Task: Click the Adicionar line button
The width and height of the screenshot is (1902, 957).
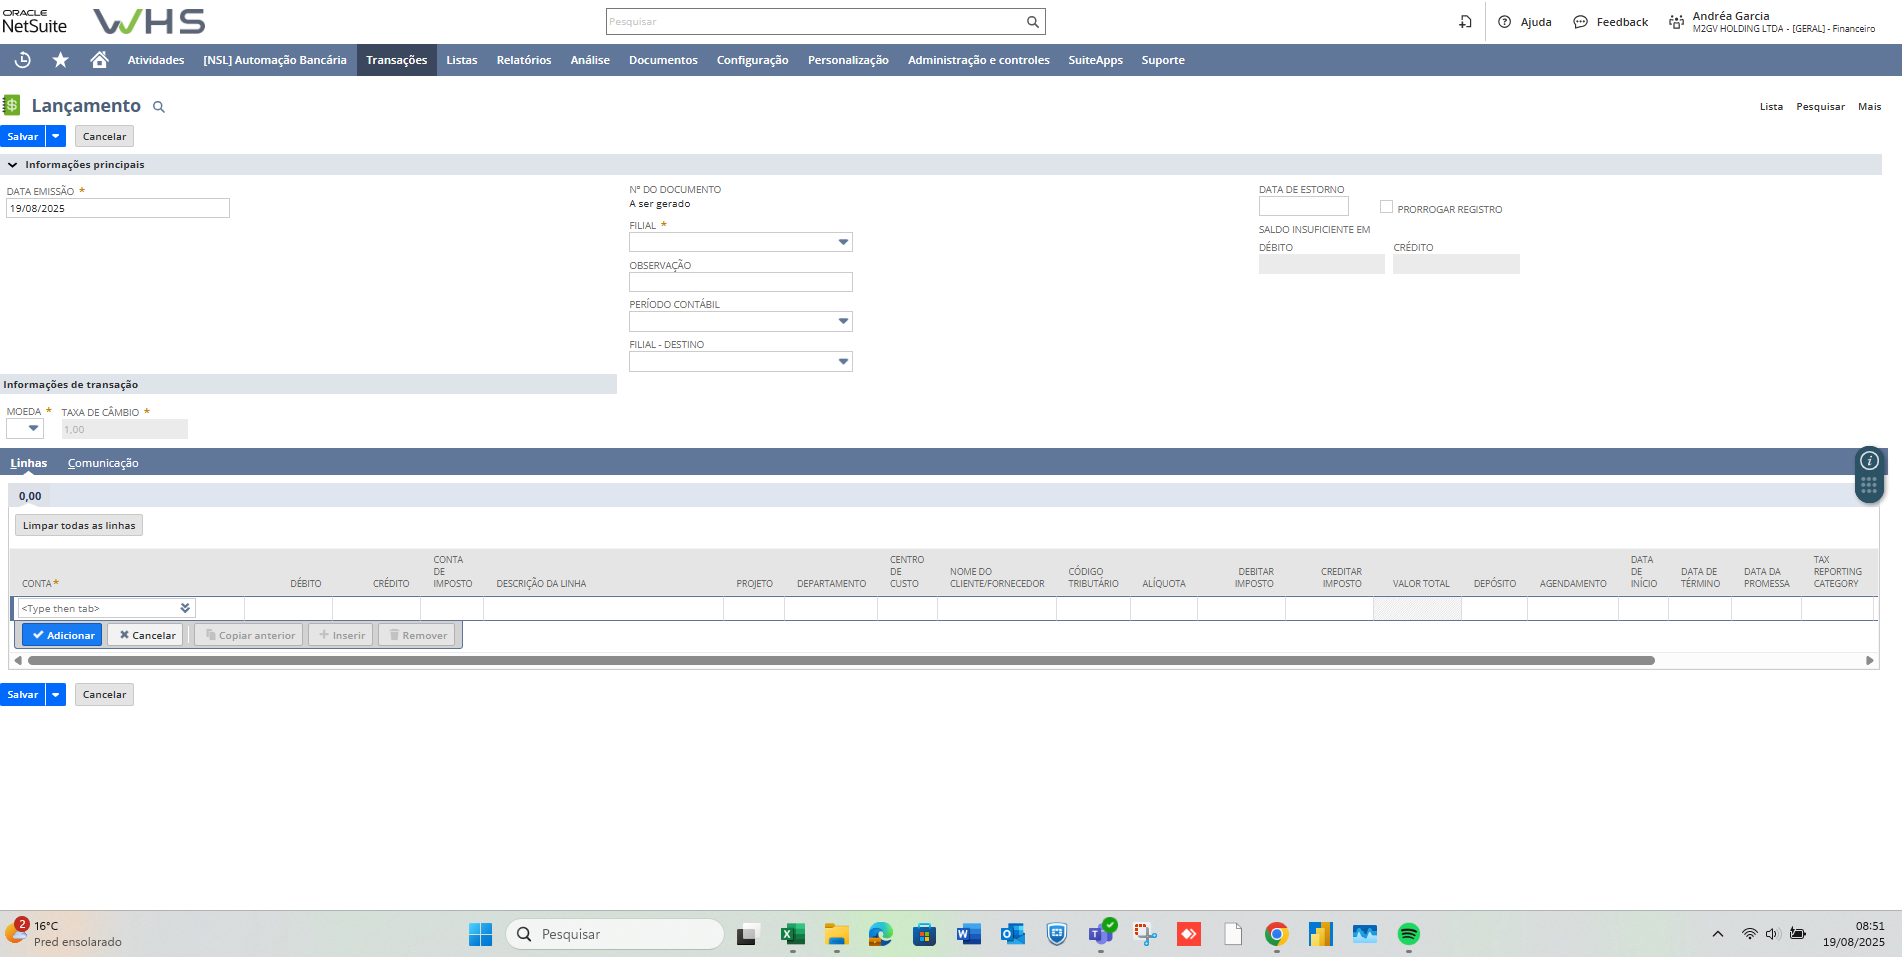Action: click(x=62, y=635)
